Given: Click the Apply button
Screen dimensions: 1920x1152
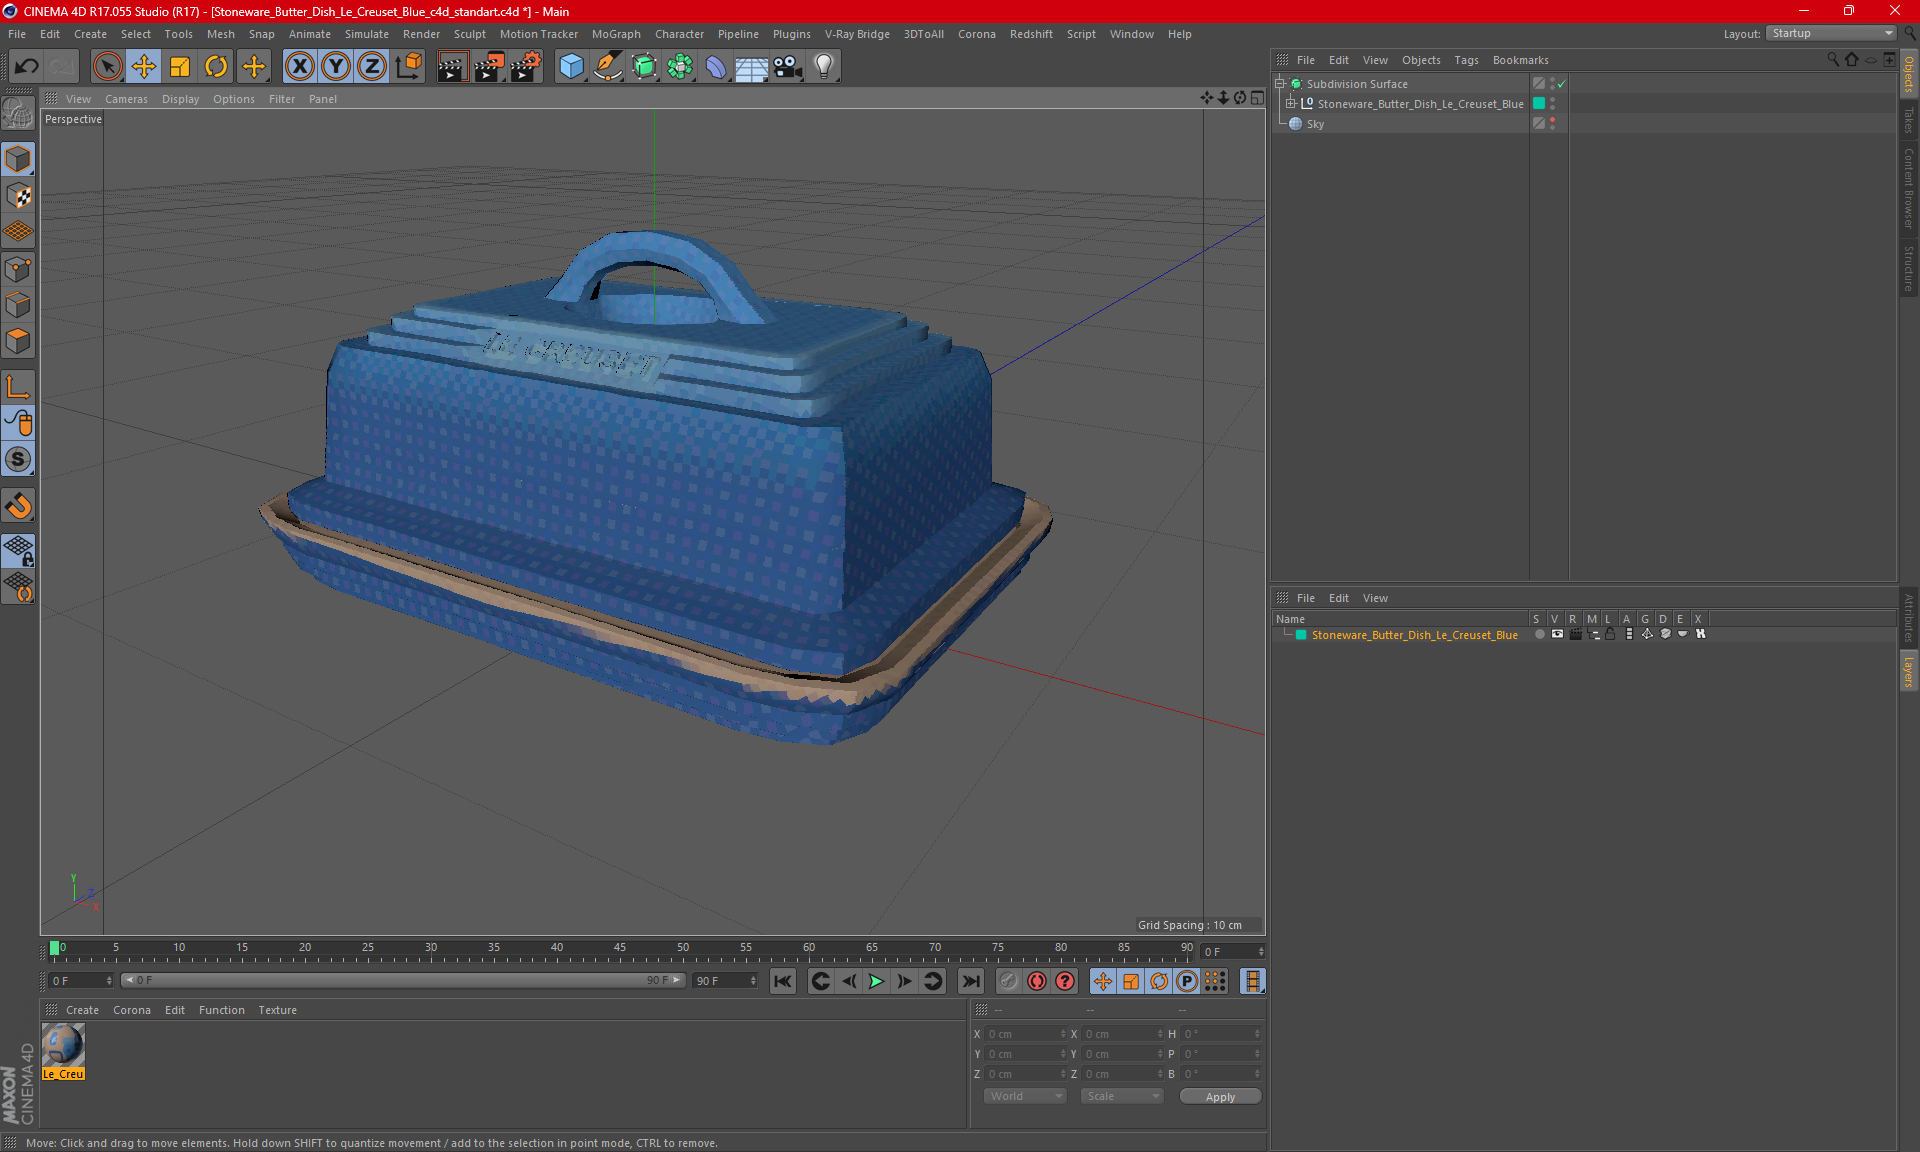Looking at the screenshot, I should tap(1220, 1097).
